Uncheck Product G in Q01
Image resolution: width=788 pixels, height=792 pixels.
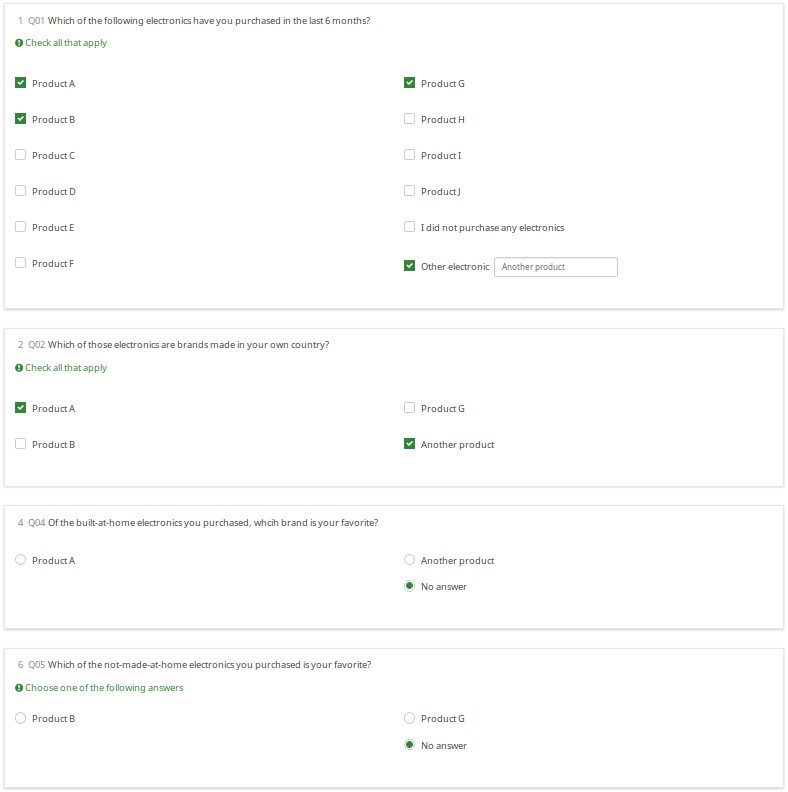tap(409, 83)
